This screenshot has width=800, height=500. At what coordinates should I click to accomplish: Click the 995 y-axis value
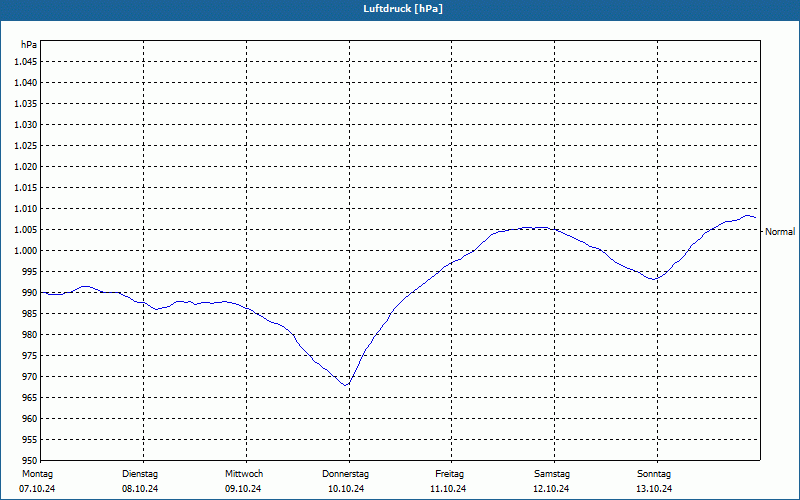(x=30, y=271)
